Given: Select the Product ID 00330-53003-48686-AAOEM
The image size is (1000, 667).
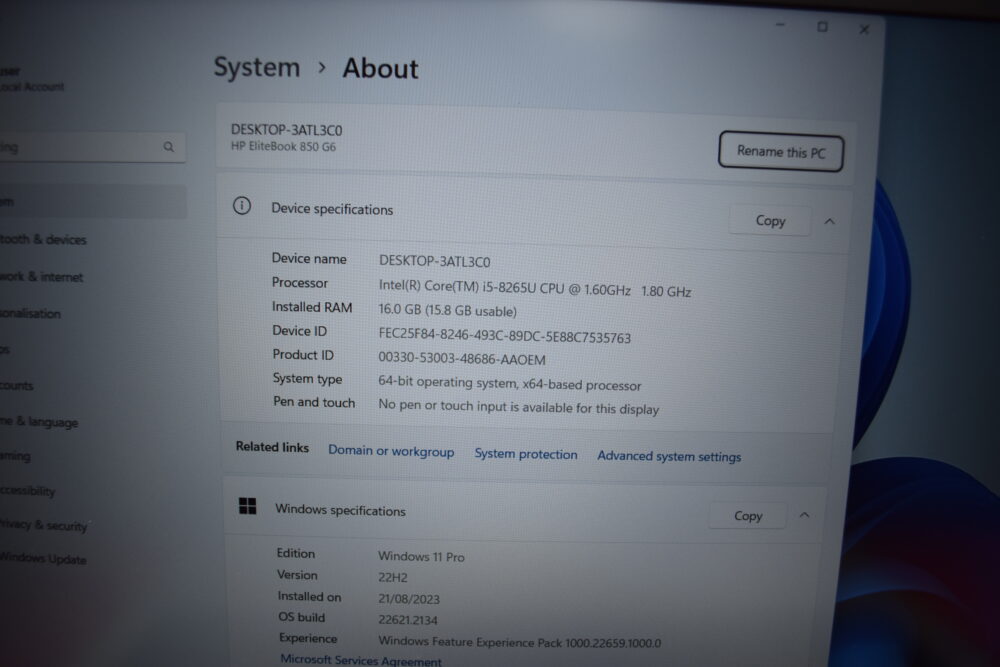Looking at the screenshot, I should [x=462, y=358].
